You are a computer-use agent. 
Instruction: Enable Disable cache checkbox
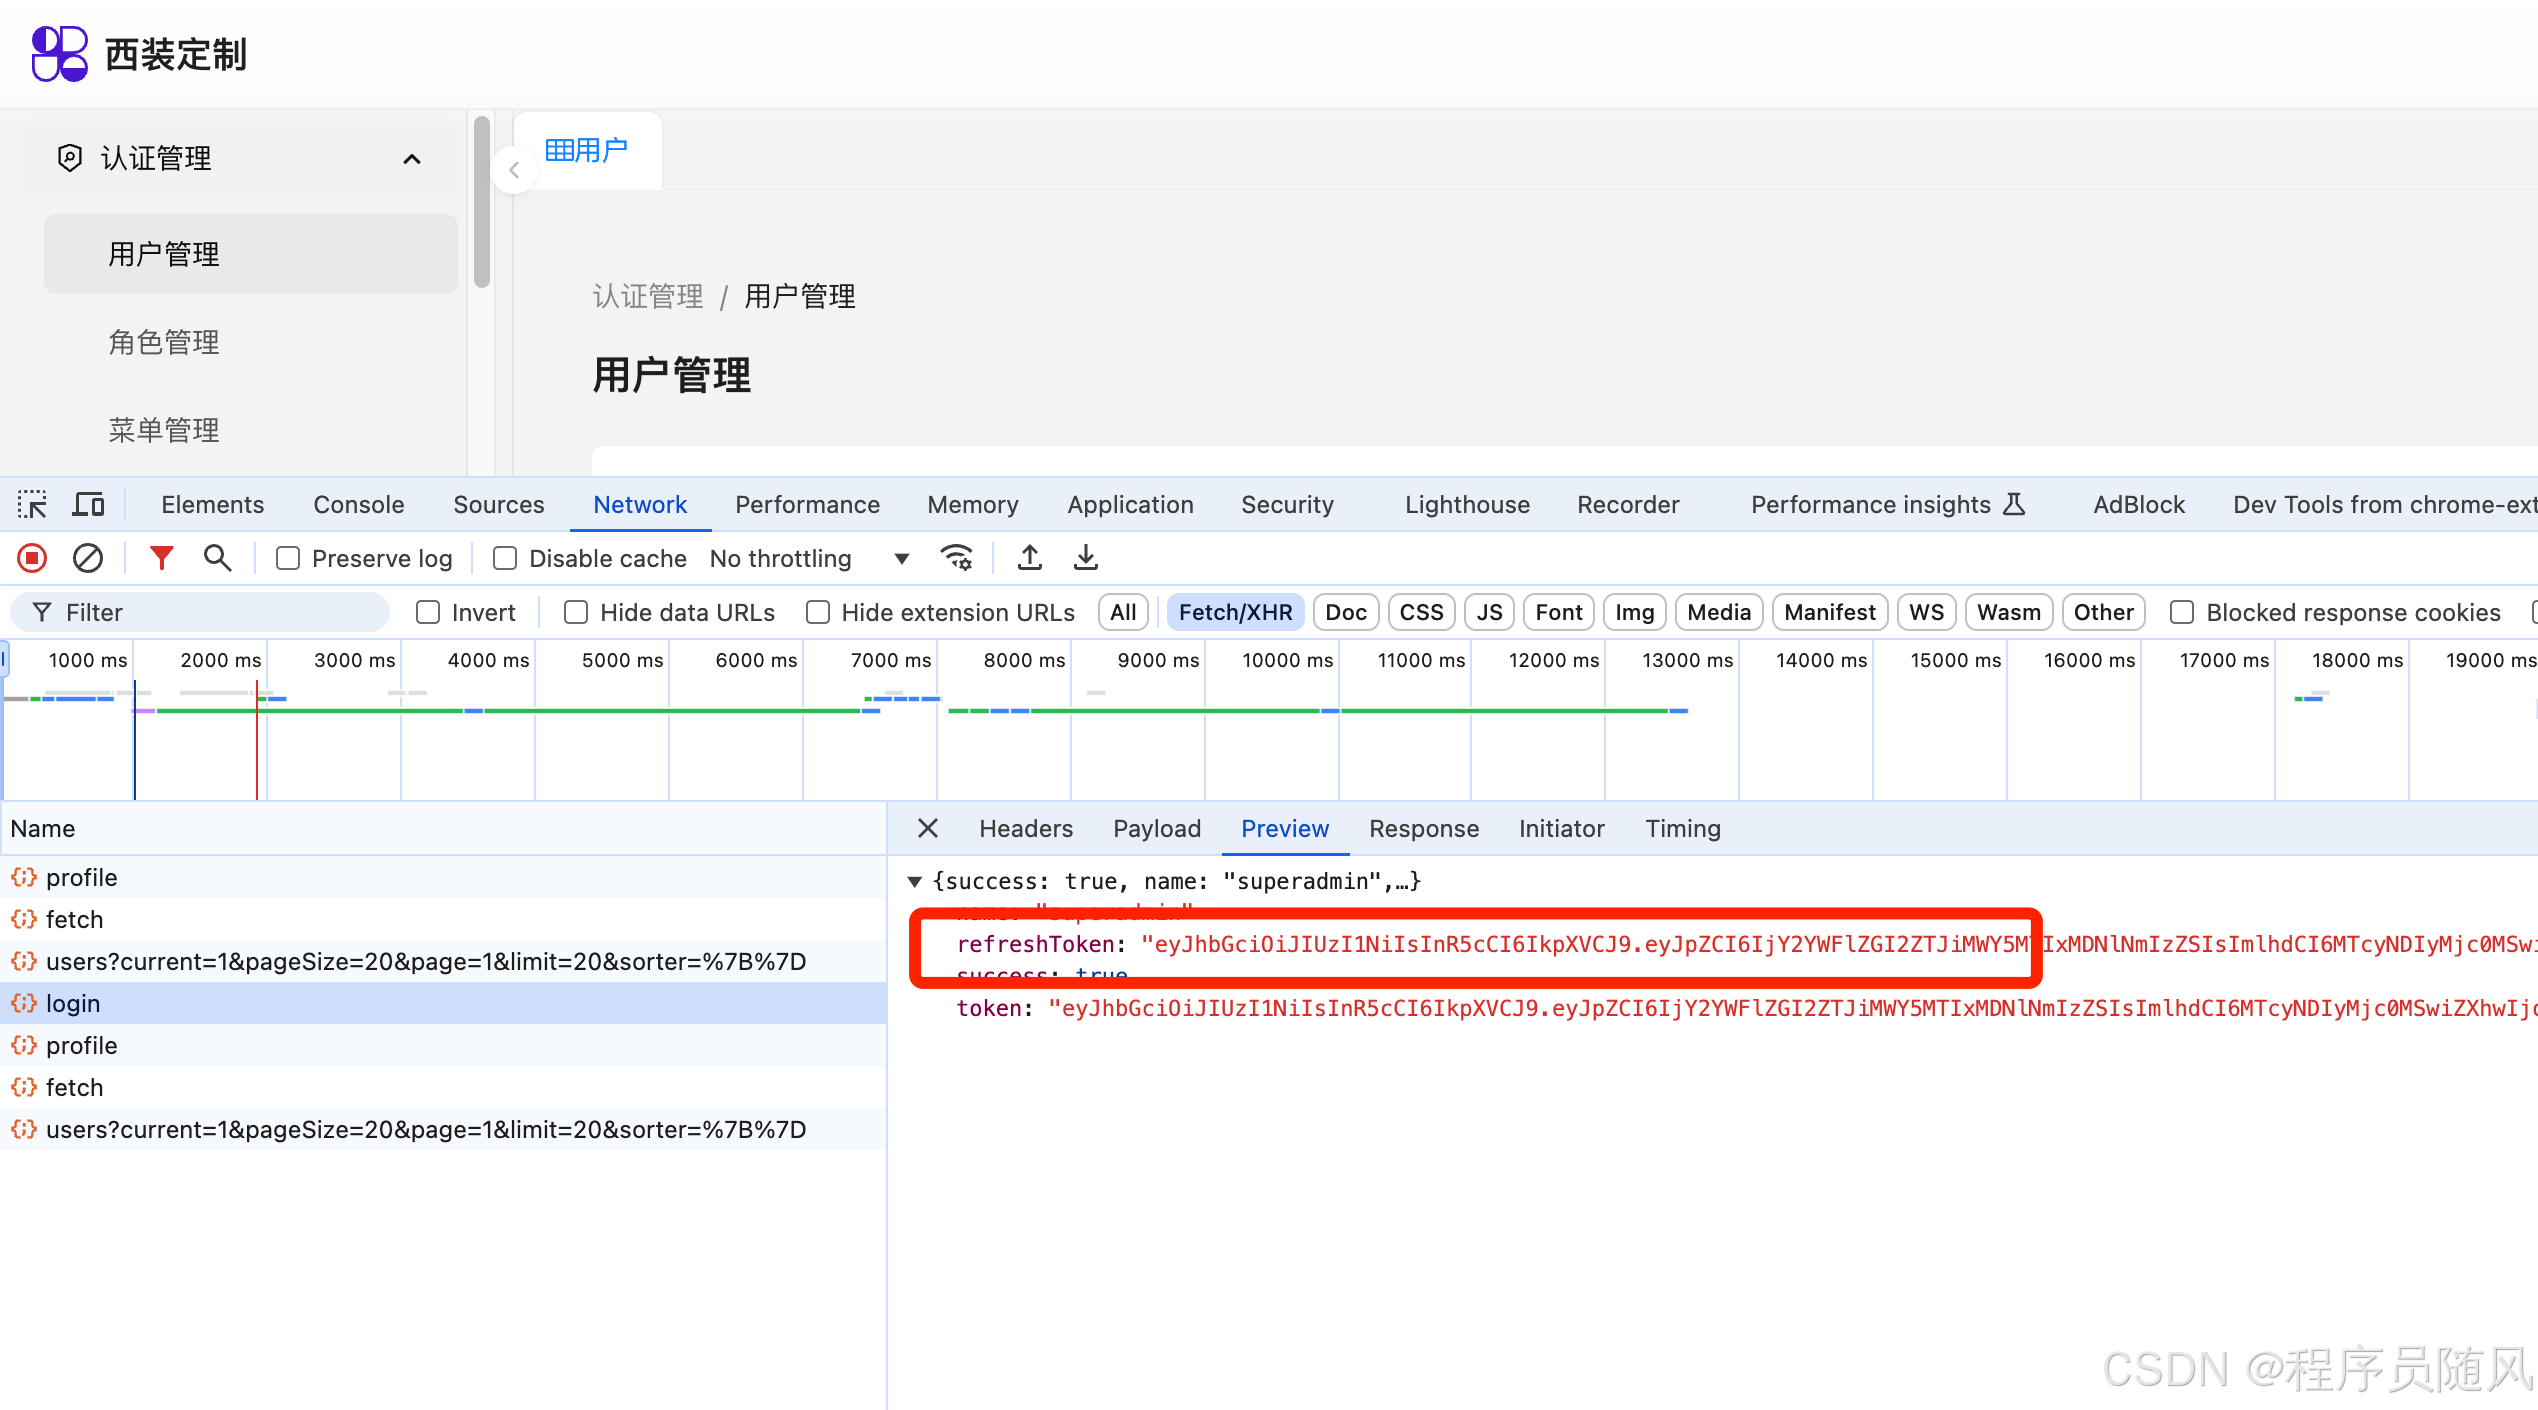pyautogui.click(x=505, y=558)
